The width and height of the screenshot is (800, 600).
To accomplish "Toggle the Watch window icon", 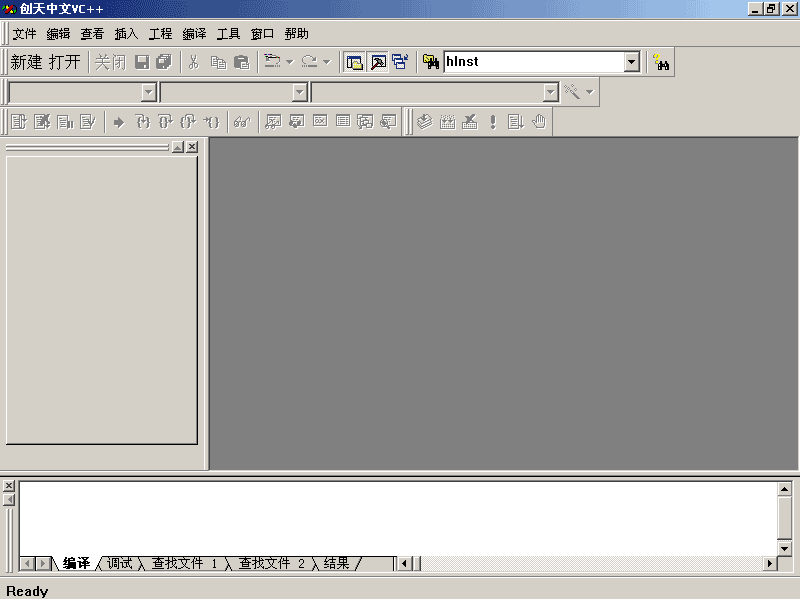I will point(273,122).
